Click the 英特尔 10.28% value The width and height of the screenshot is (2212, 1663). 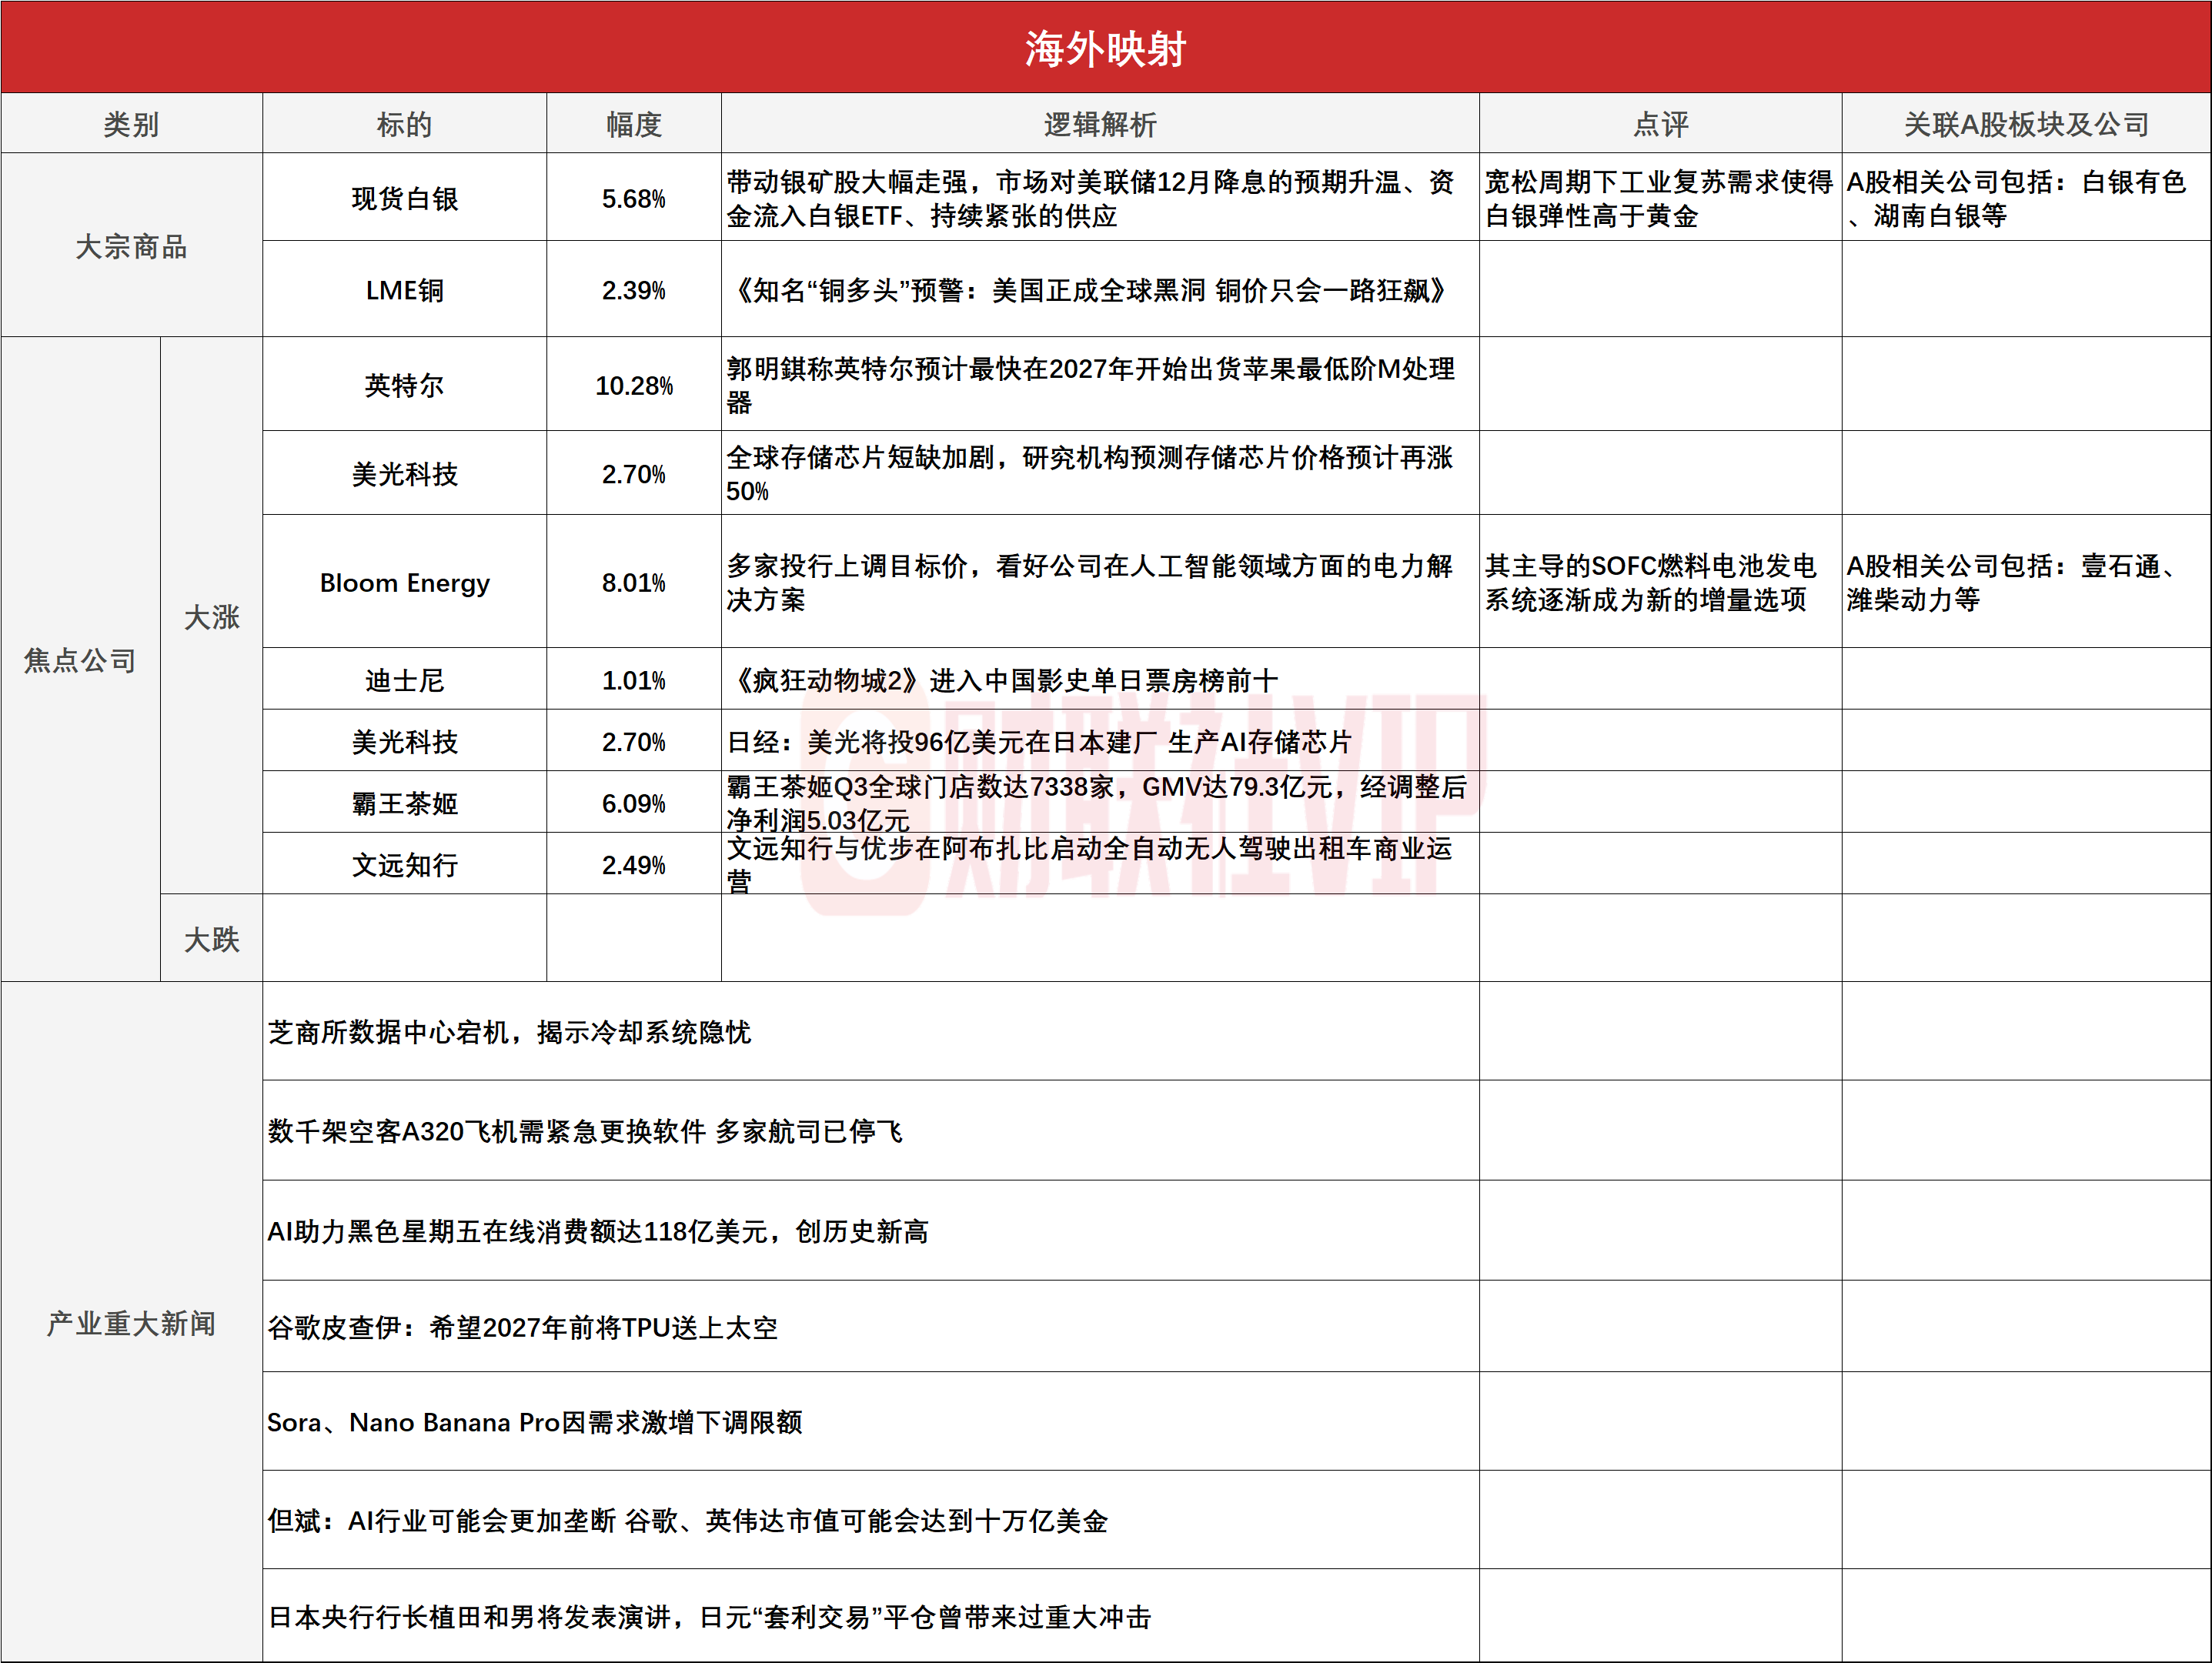coord(633,385)
